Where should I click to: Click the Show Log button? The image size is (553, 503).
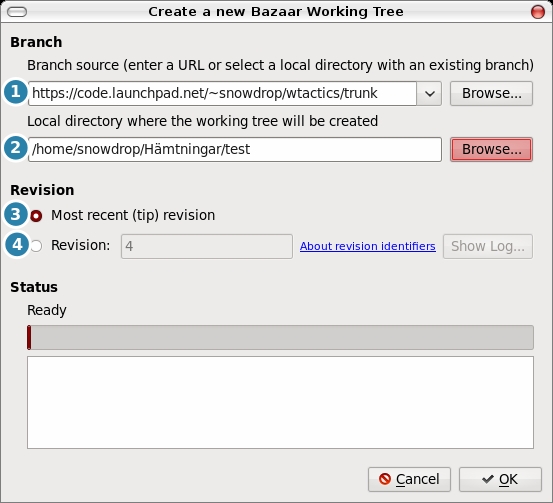pyautogui.click(x=488, y=246)
